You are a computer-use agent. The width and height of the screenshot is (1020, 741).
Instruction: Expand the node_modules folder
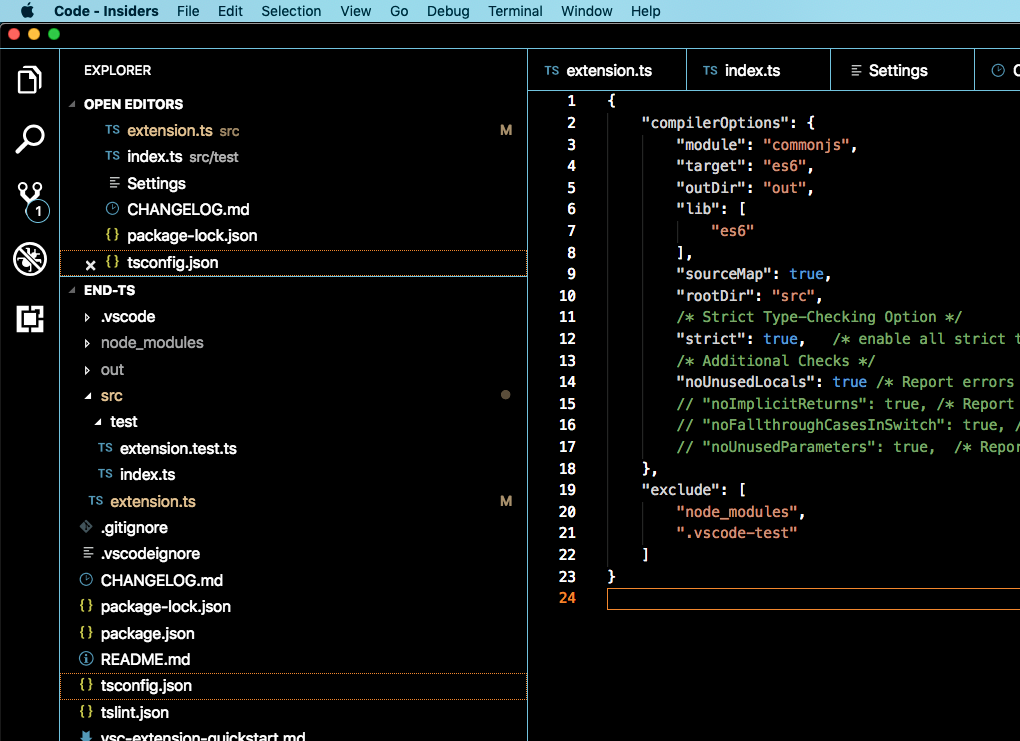(87, 343)
